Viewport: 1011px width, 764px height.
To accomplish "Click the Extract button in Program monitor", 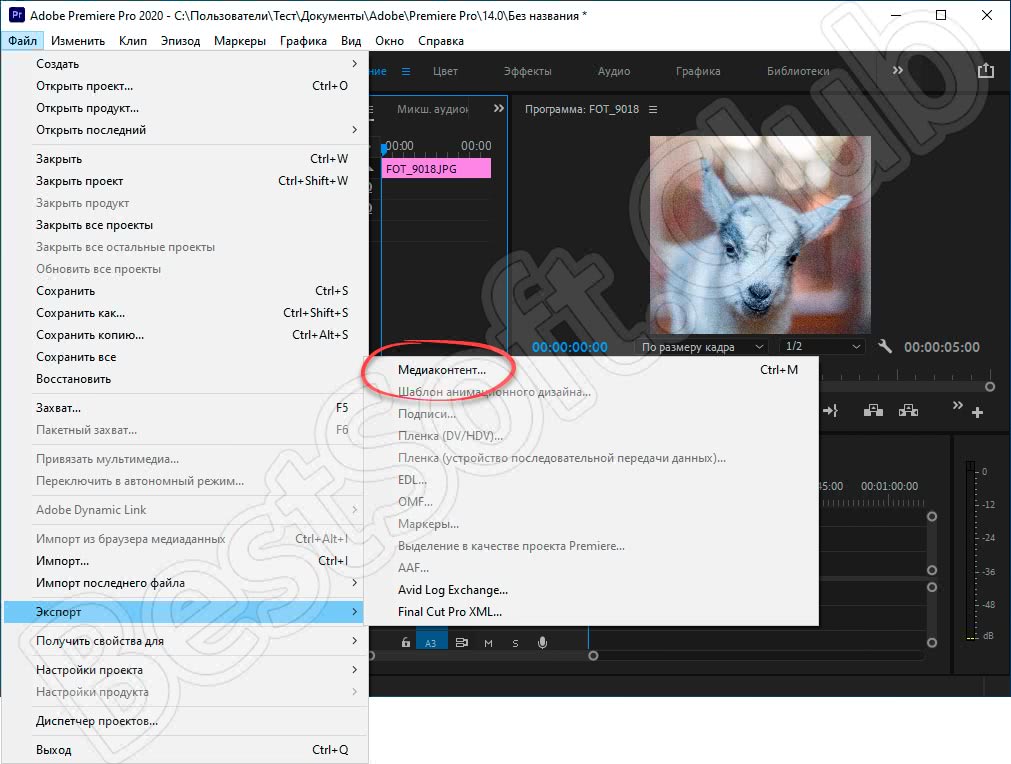I will point(908,411).
